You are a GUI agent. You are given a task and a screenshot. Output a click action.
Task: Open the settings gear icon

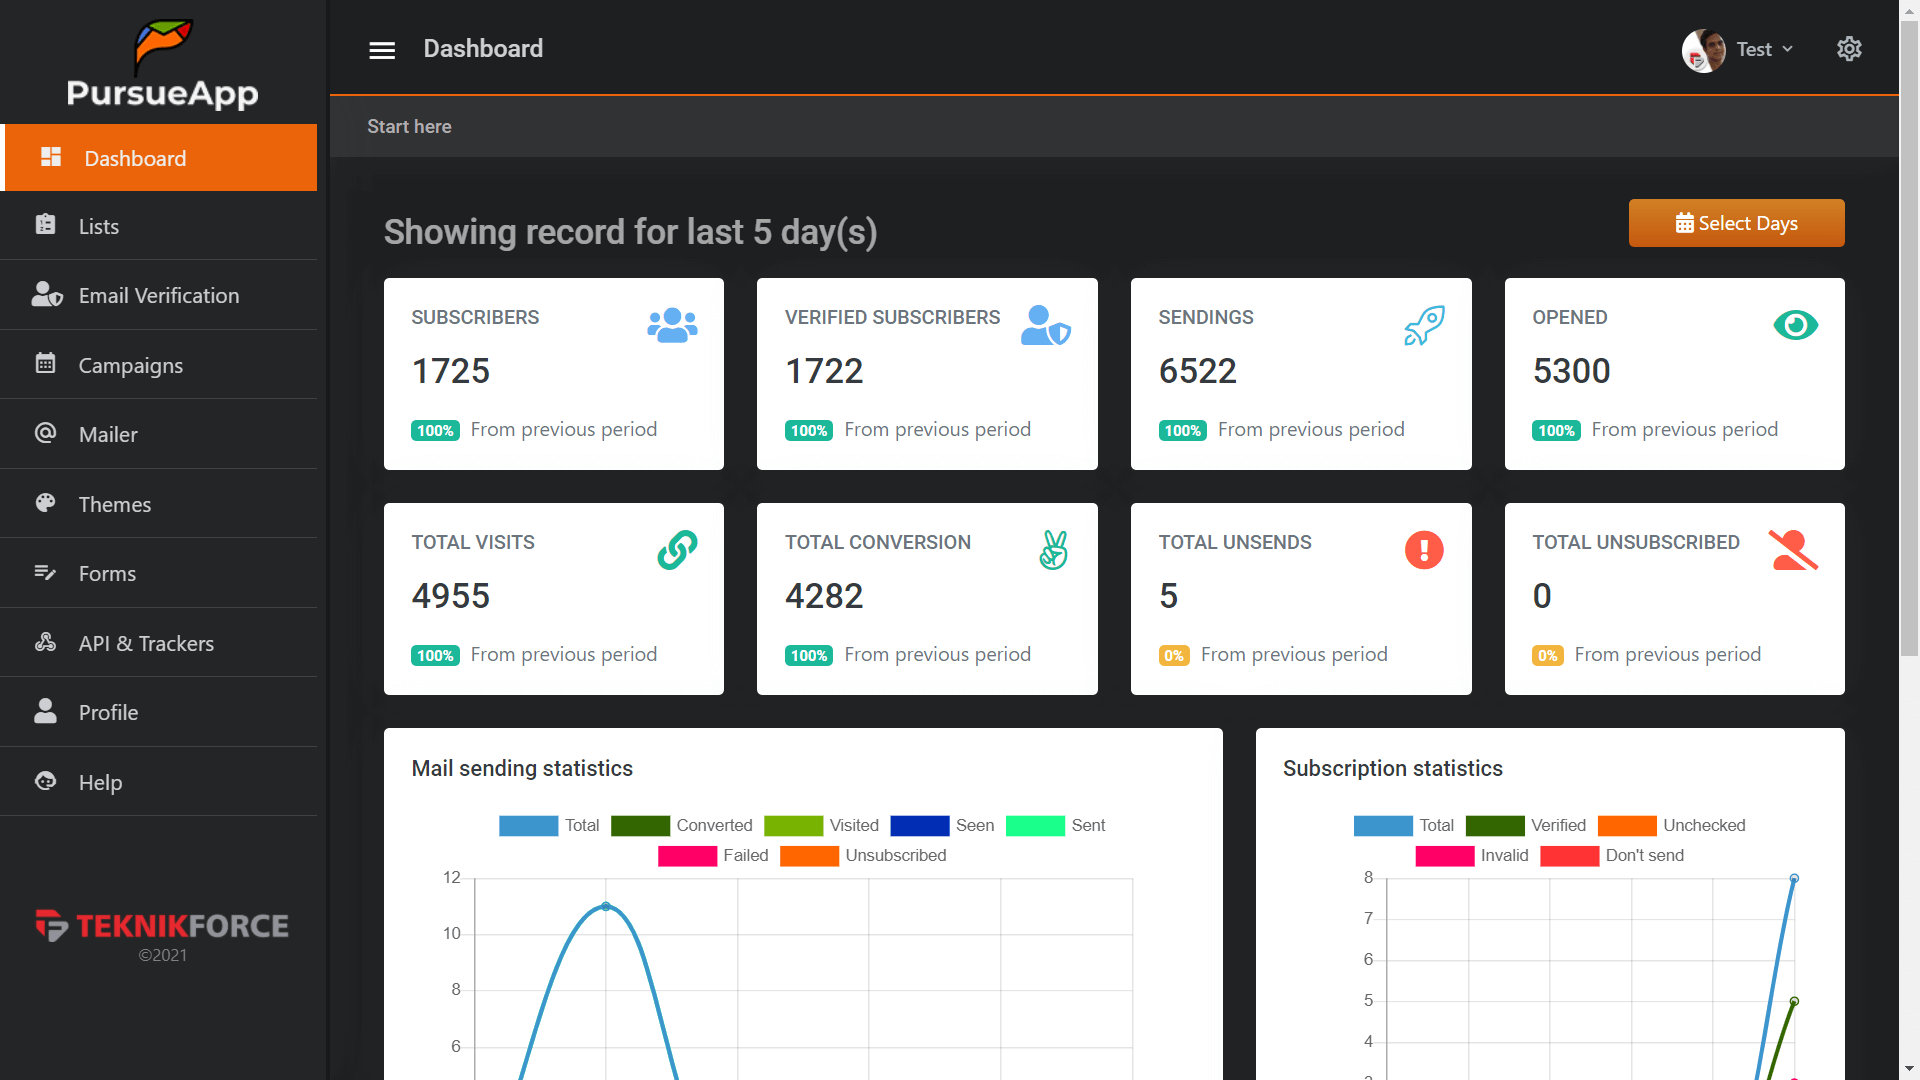coord(1849,48)
